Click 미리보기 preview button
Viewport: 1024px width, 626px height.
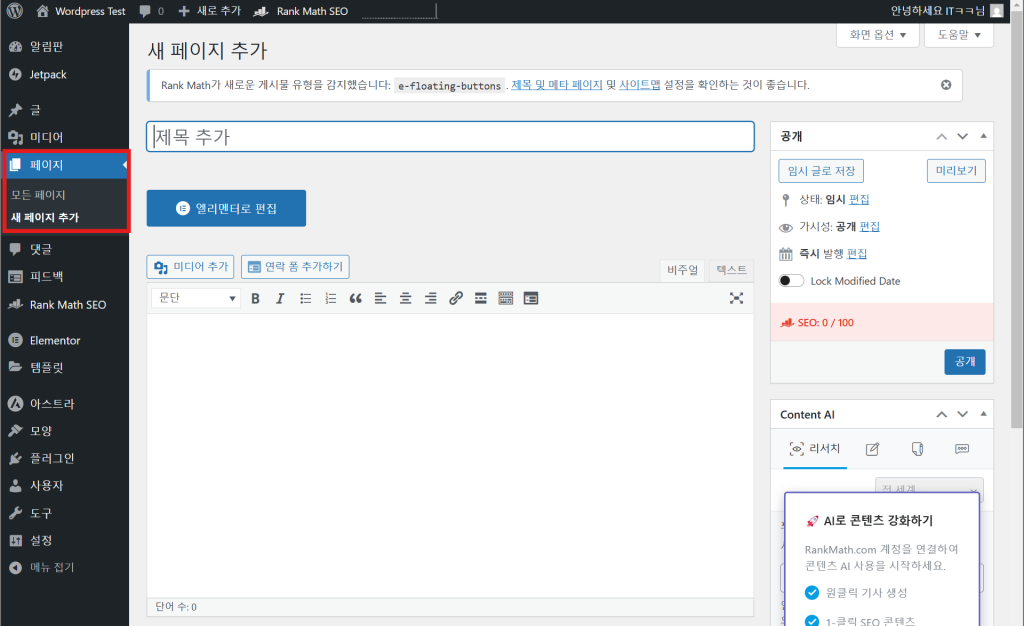click(956, 171)
